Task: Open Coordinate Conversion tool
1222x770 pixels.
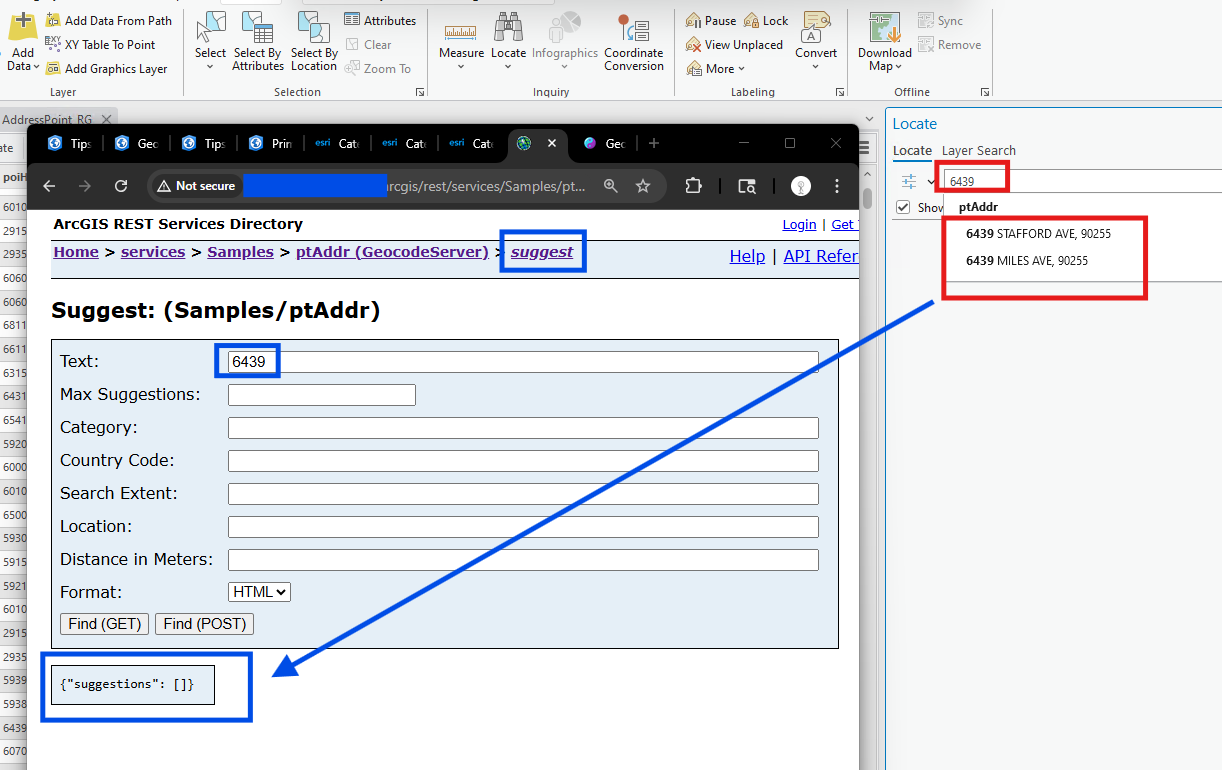Action: point(634,42)
